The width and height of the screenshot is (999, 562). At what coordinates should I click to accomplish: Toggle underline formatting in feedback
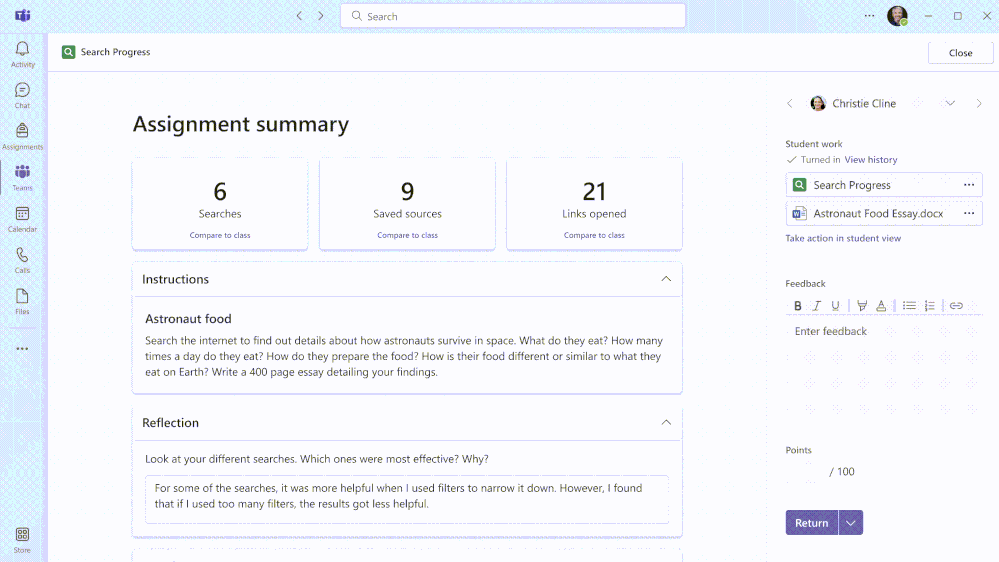(x=835, y=306)
